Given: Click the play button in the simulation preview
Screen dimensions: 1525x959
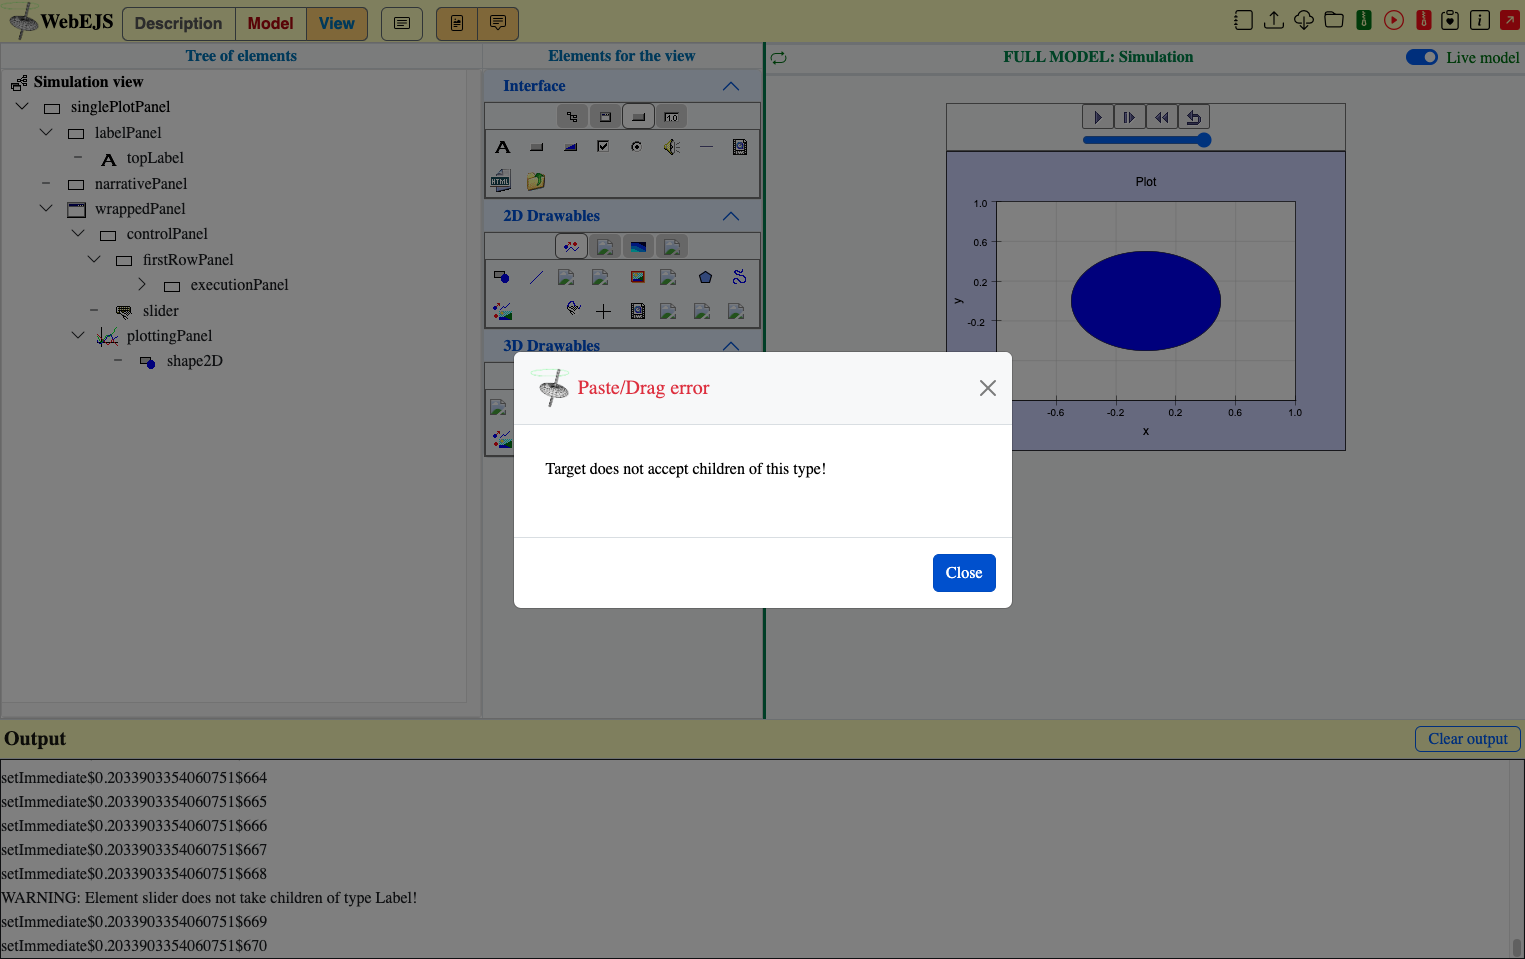Looking at the screenshot, I should 1098,117.
